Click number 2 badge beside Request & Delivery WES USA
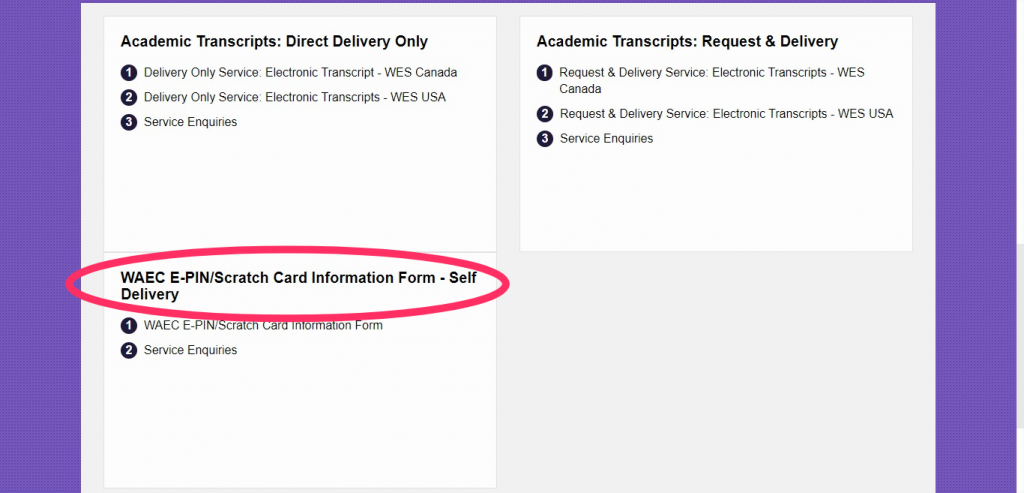This screenshot has height=493, width=1024. (544, 114)
